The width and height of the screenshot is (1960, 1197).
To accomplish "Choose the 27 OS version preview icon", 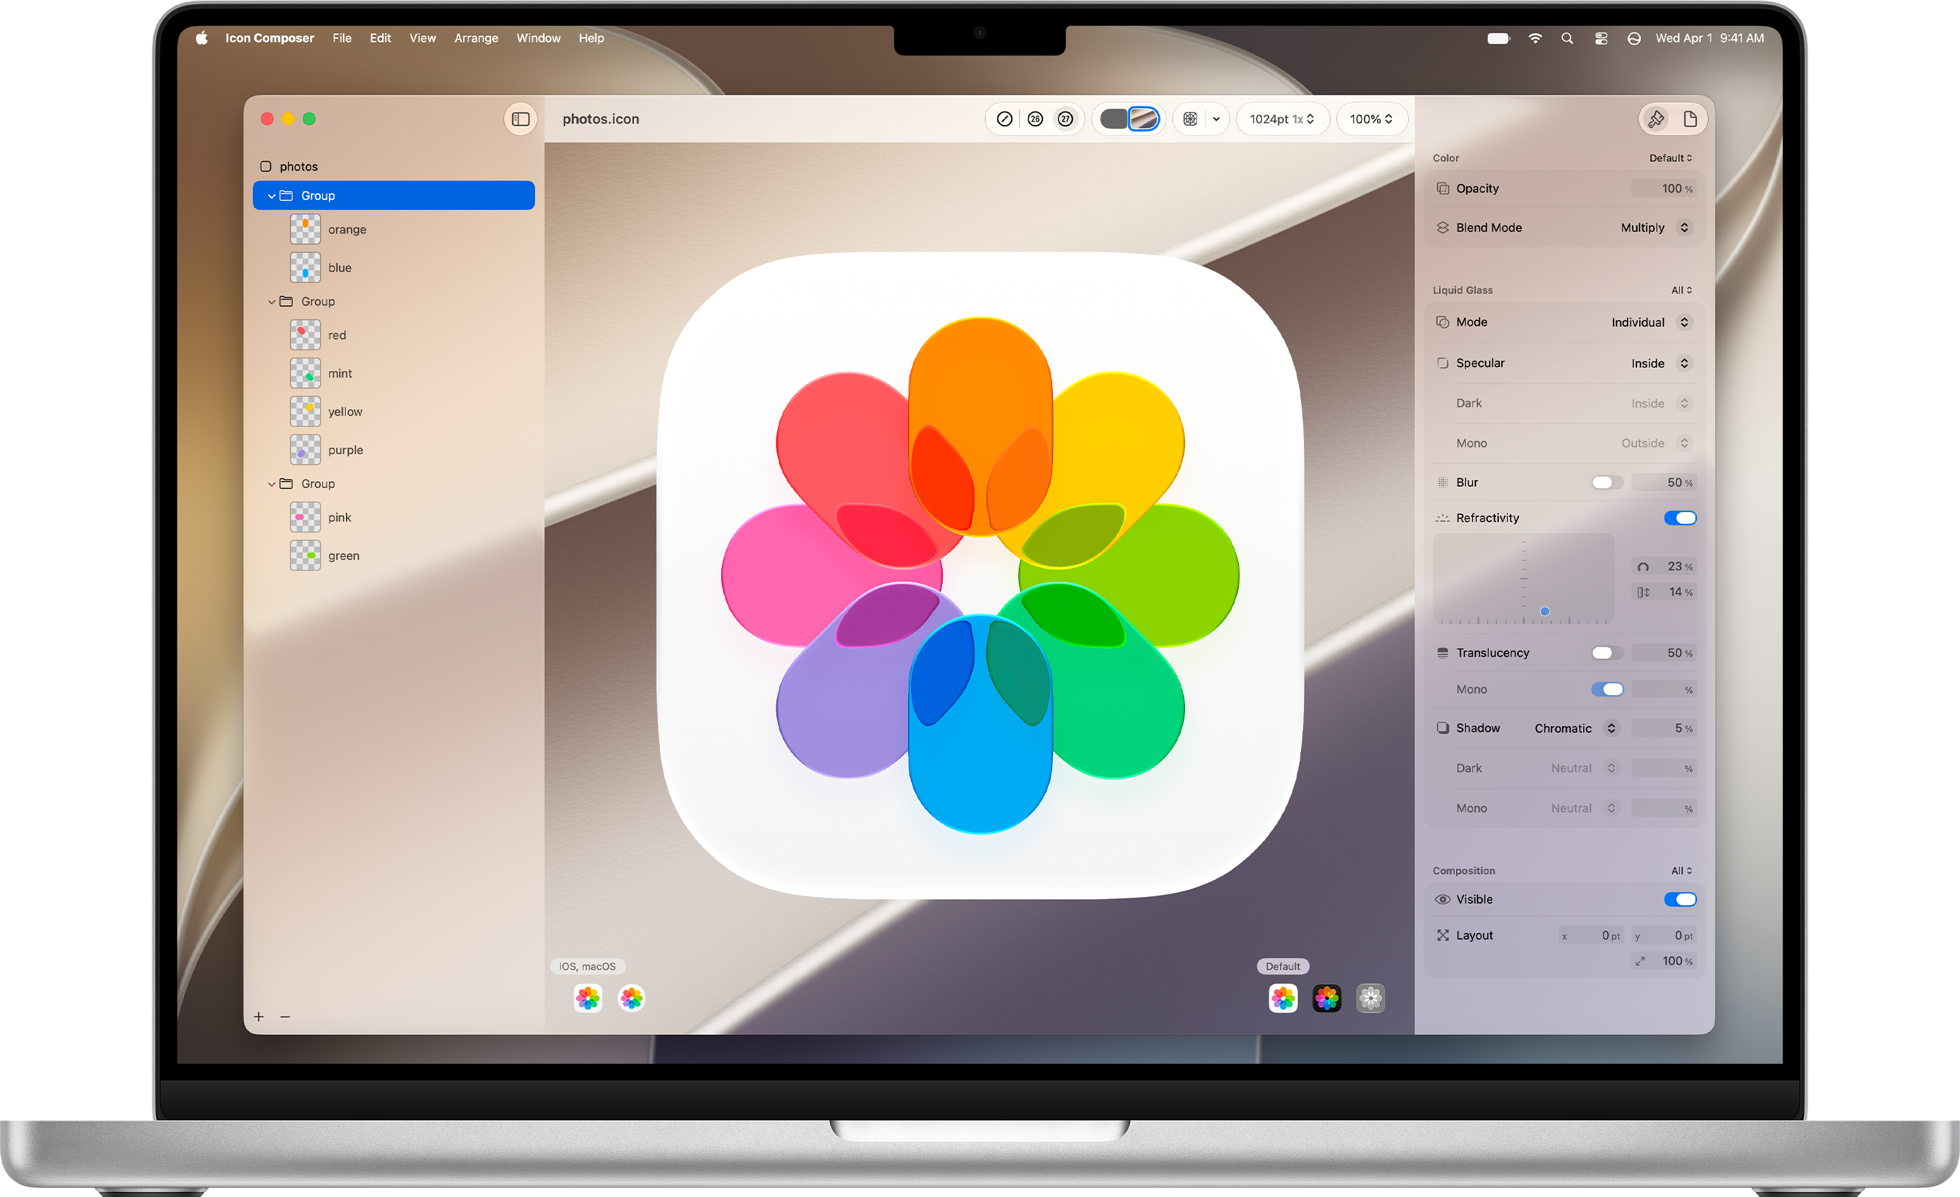I will pyautogui.click(x=1066, y=119).
